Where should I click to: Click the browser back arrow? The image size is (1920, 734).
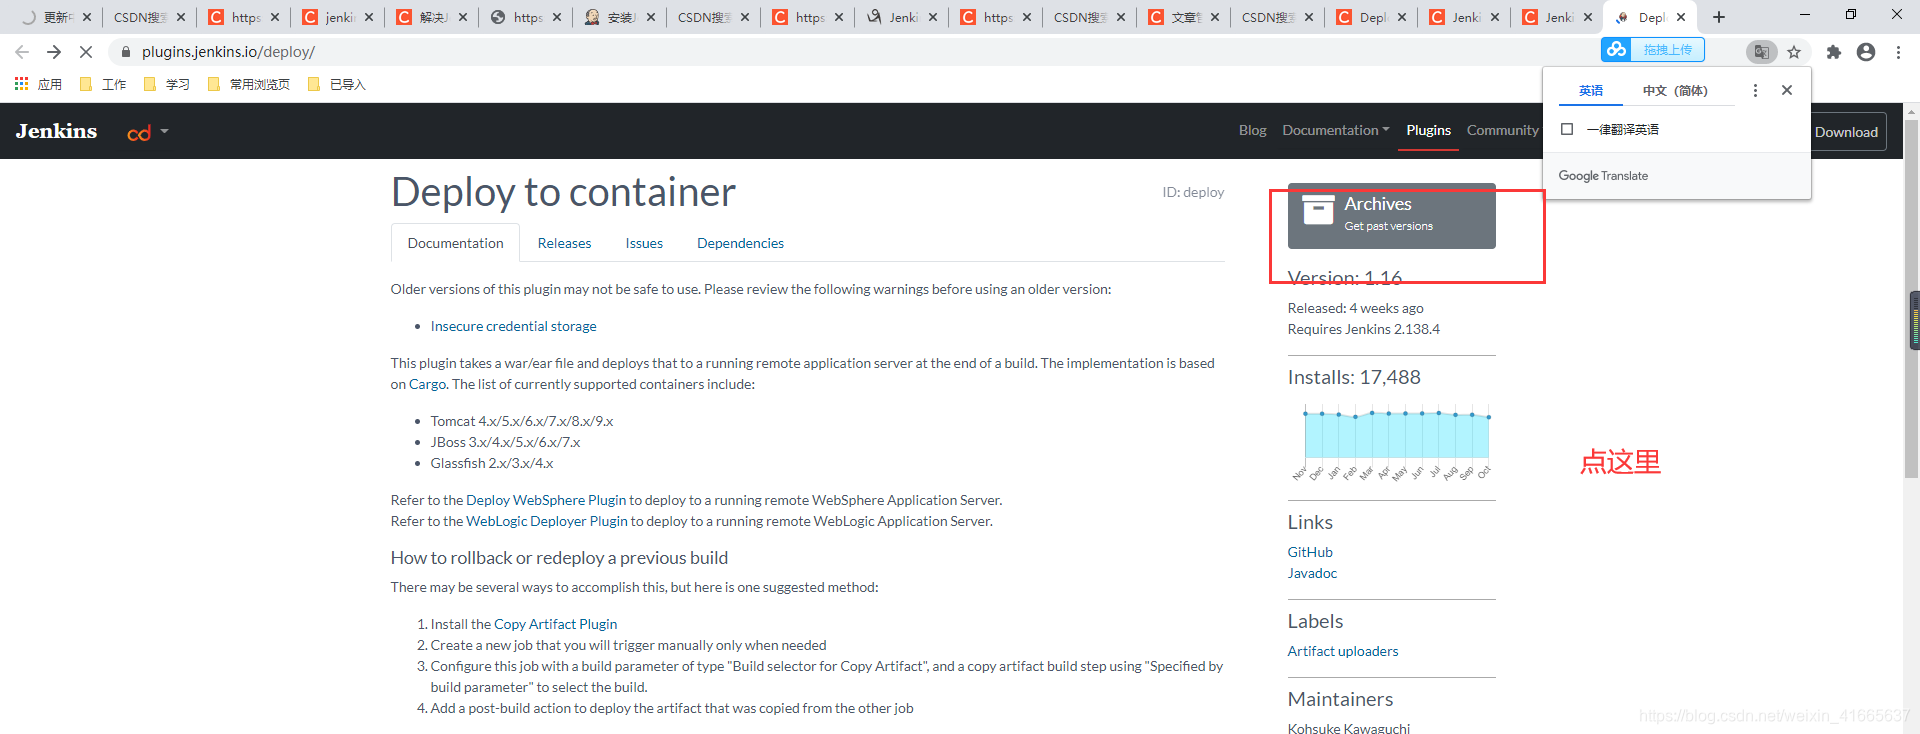[22, 52]
